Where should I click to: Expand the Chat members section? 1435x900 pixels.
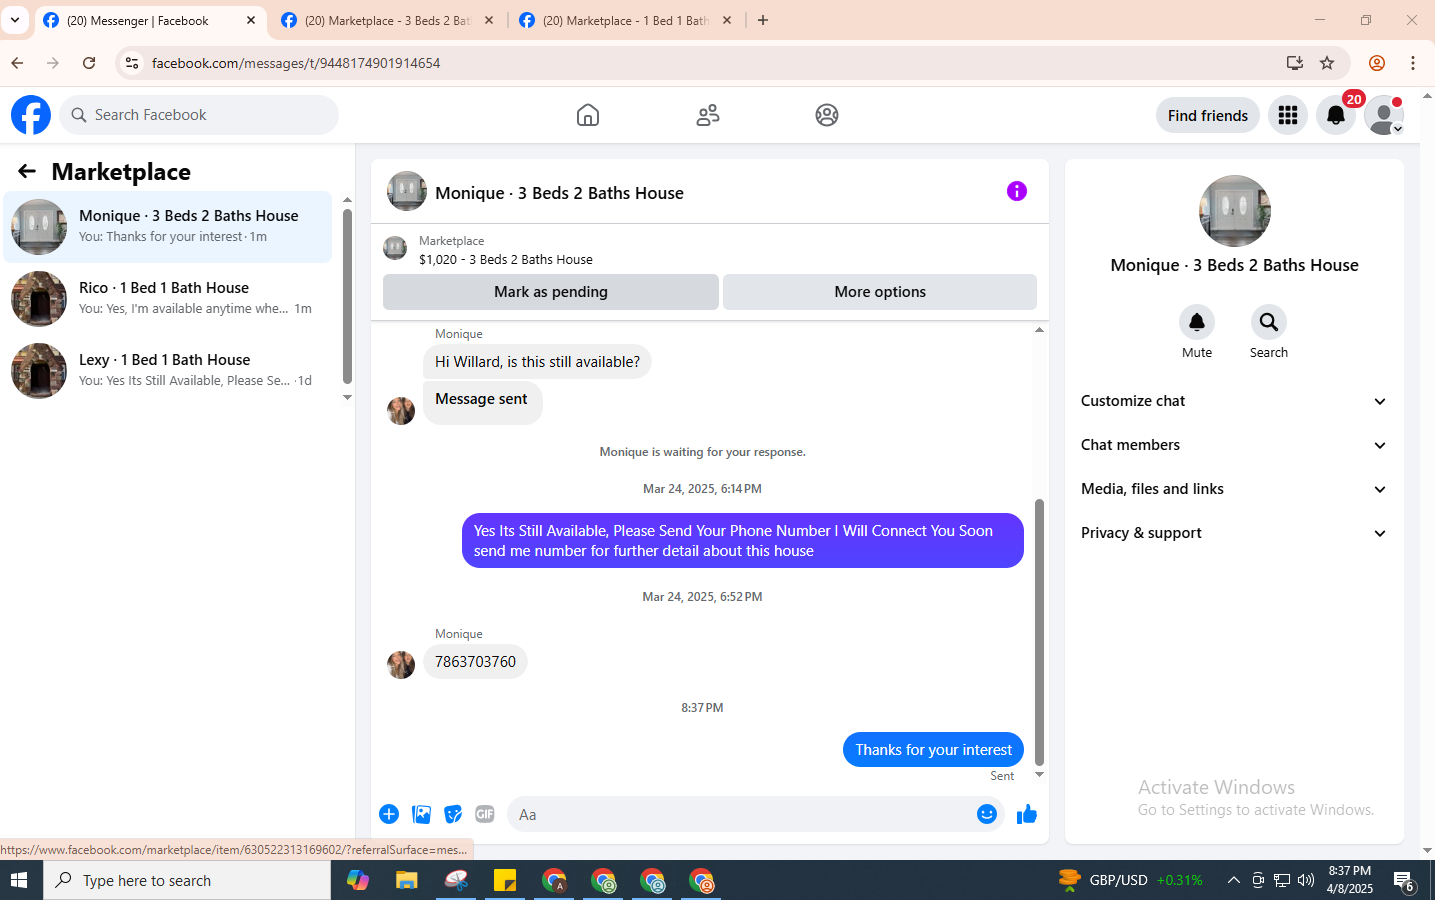click(1234, 445)
